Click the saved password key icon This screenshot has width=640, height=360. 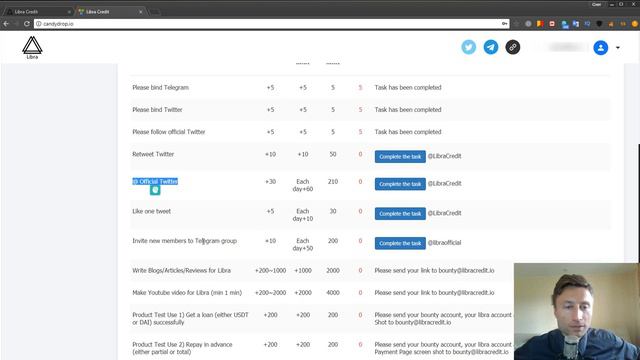pos(504,24)
